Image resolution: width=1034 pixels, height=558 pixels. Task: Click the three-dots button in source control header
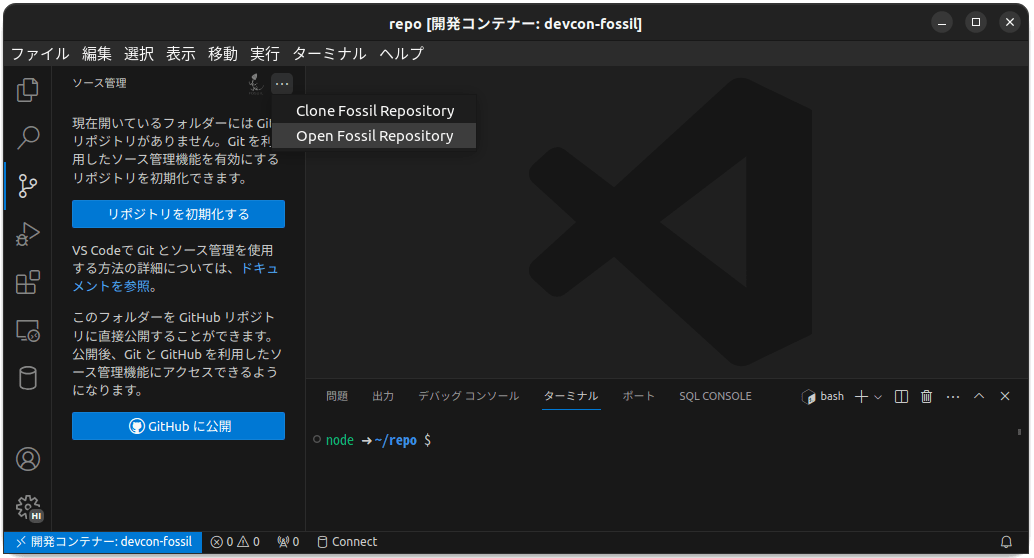coord(282,84)
